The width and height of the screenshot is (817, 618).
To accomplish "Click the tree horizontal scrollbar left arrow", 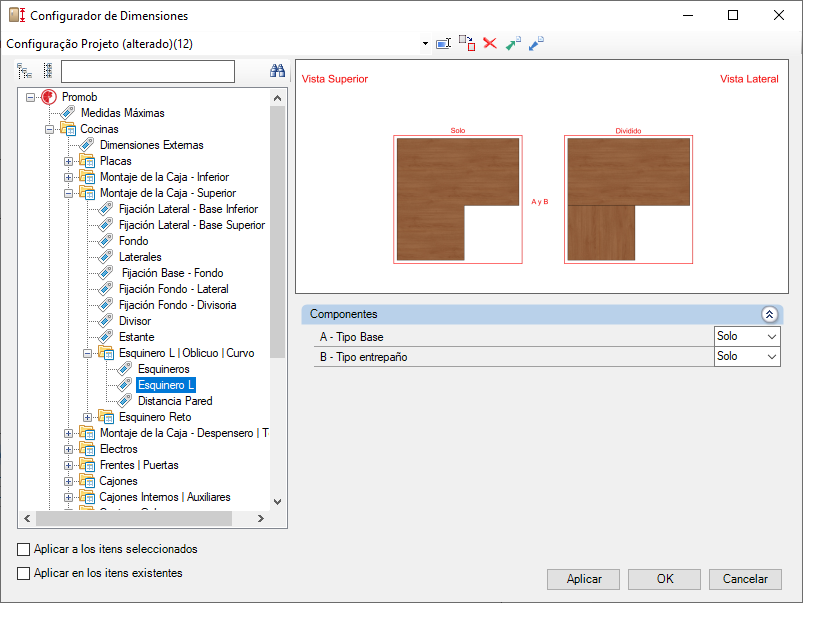I will (27, 518).
